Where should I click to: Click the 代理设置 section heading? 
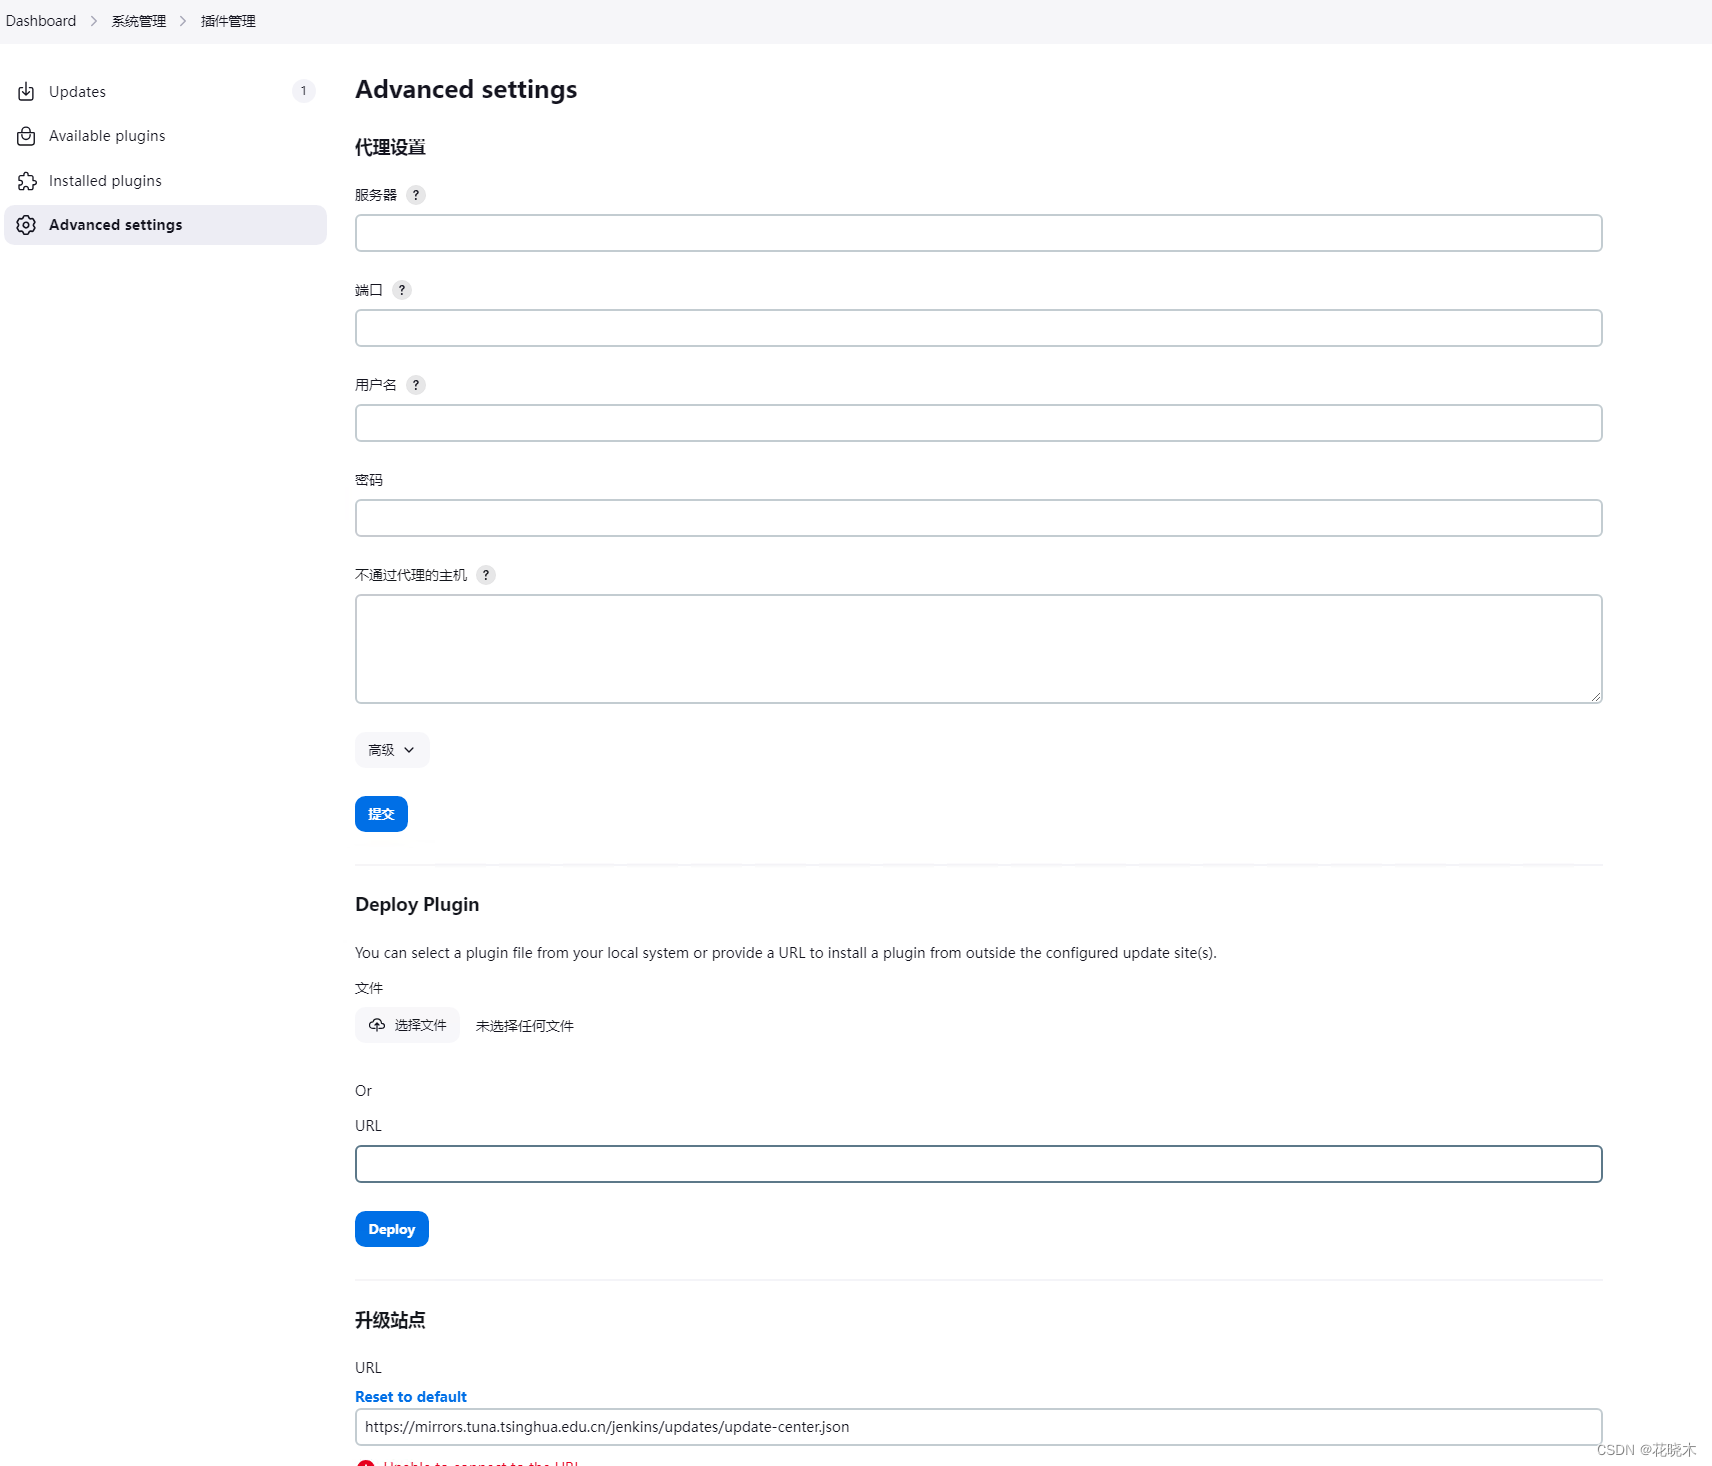[x=390, y=148]
